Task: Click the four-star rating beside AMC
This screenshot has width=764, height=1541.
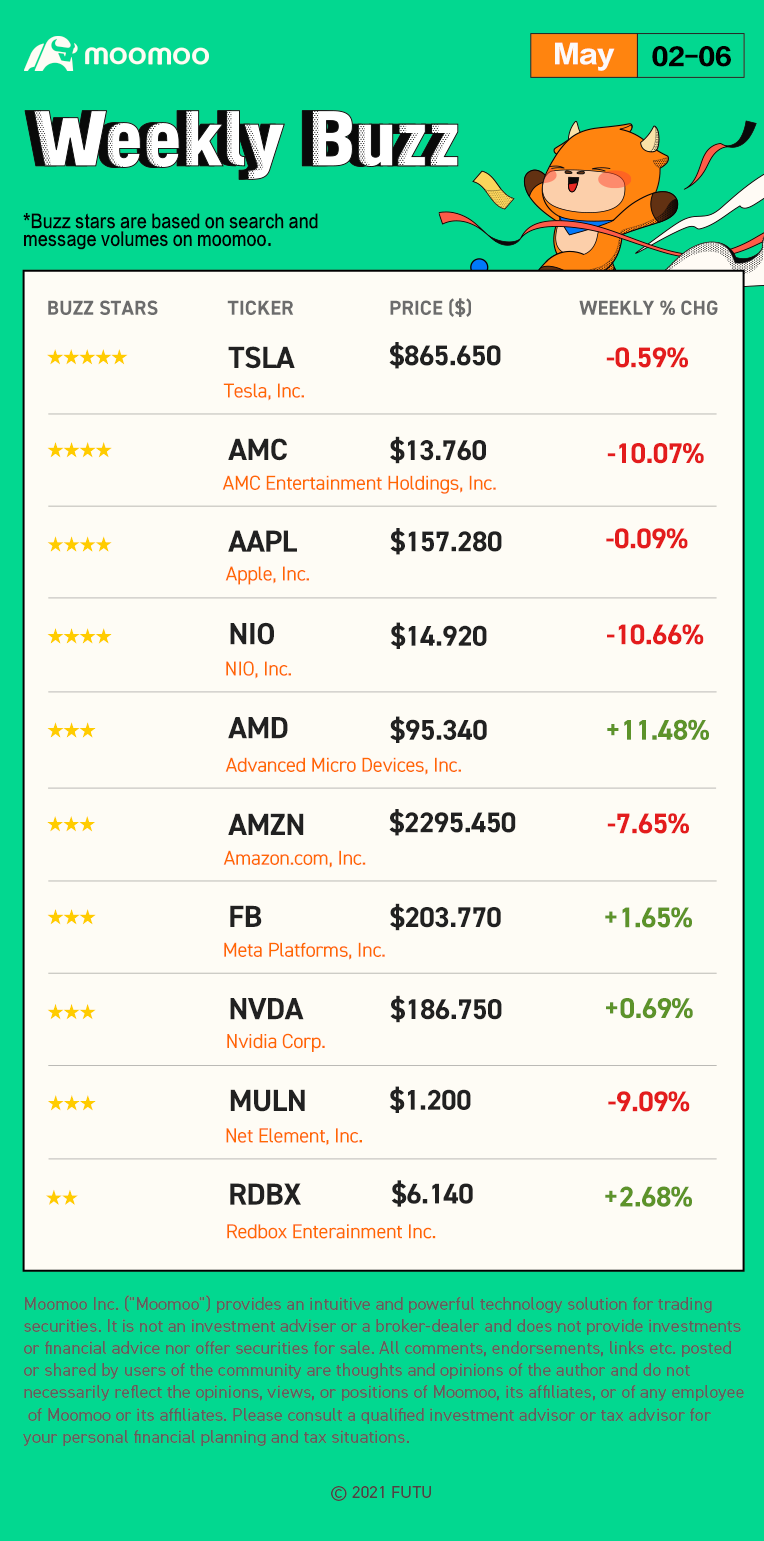Action: point(79,450)
